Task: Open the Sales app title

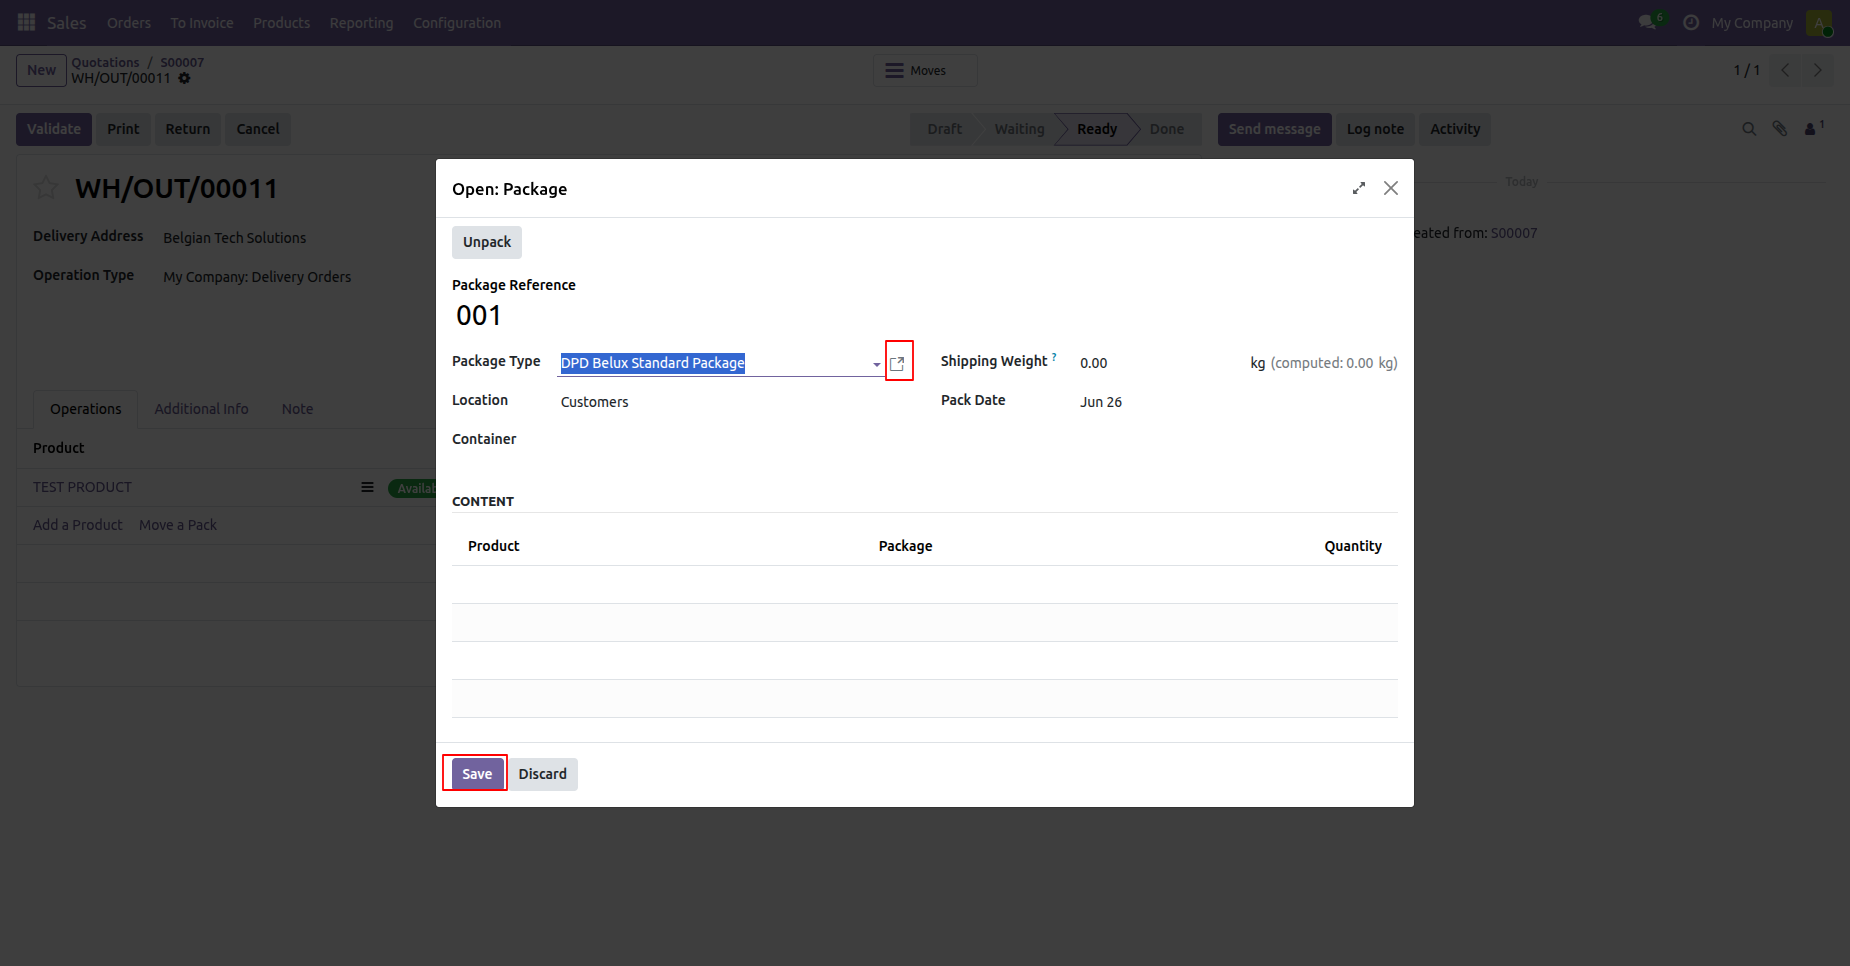Action: 67,23
